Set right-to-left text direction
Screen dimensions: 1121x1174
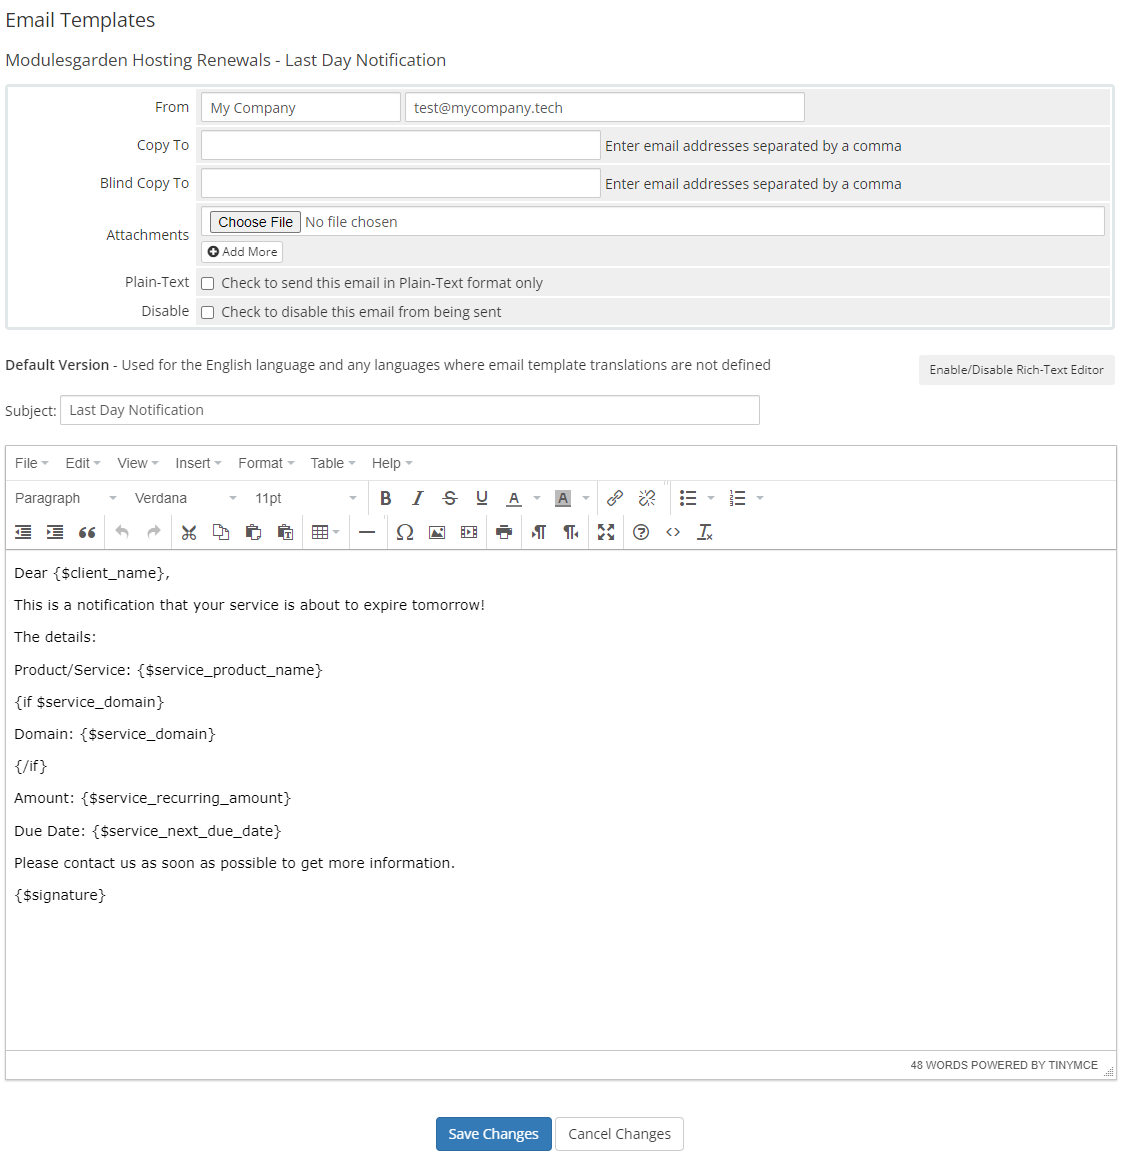pos(571,532)
